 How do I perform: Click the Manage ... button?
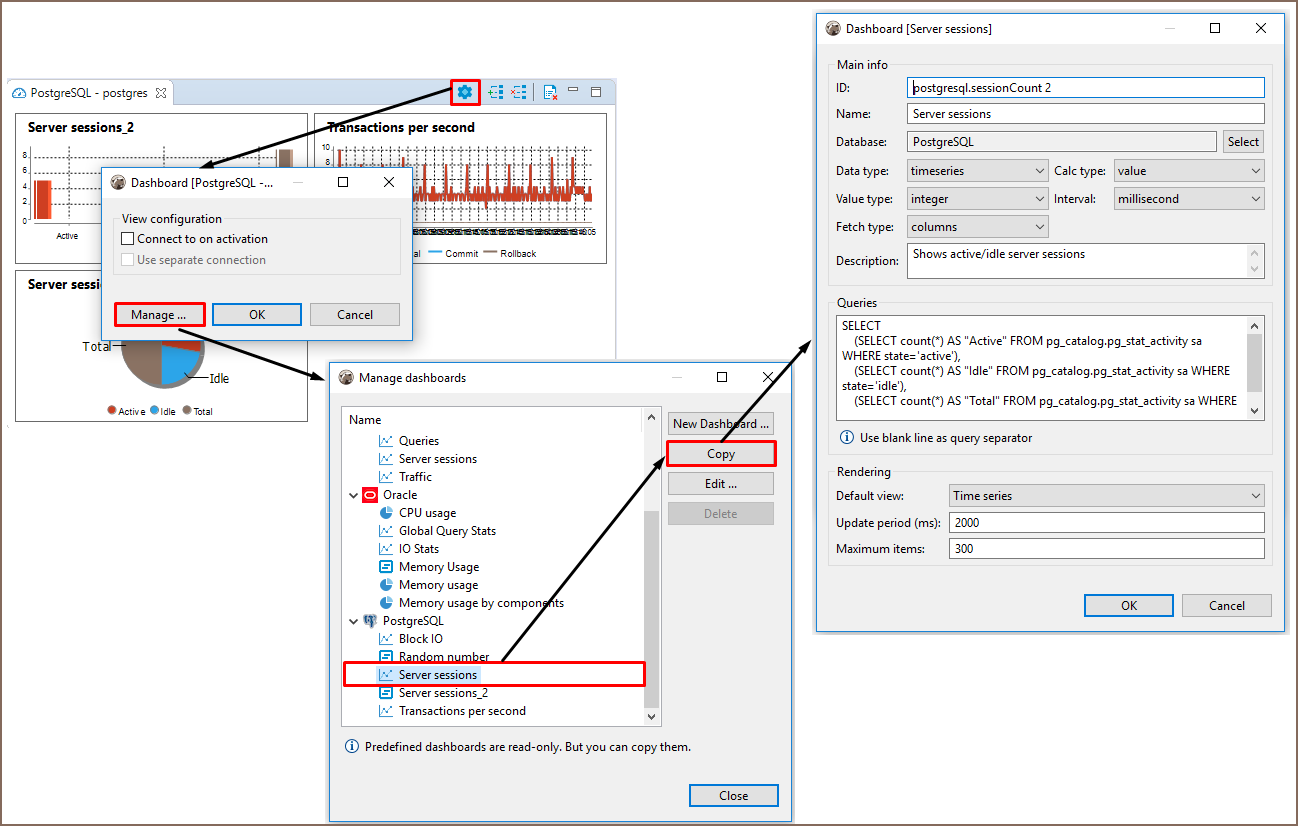click(x=159, y=315)
